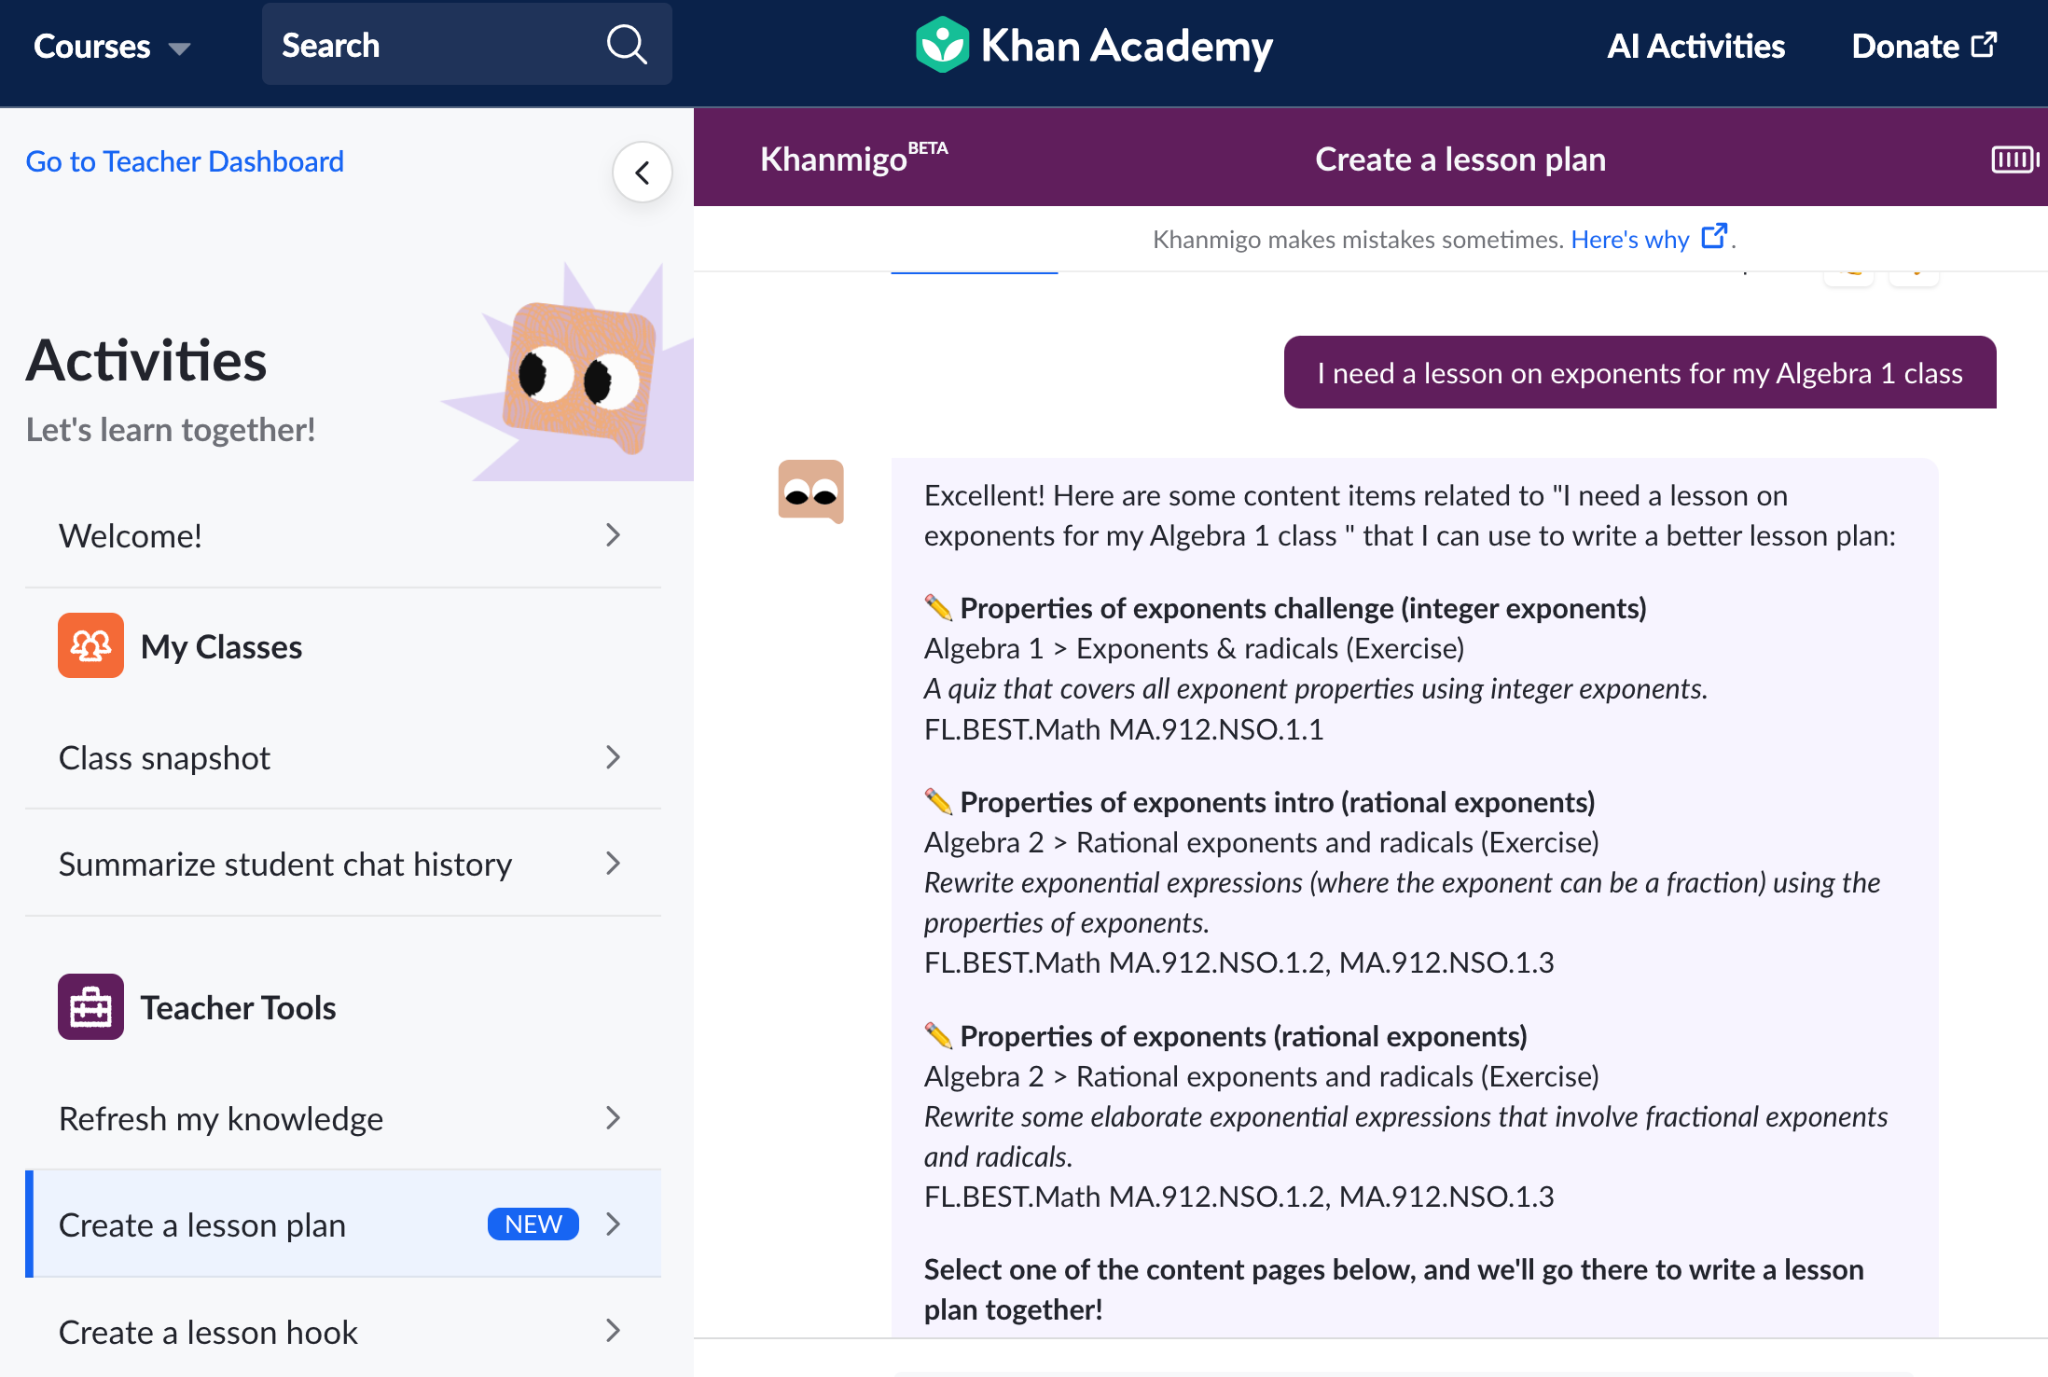The height and width of the screenshot is (1377, 2048).
Task: Click the search magnifying glass icon
Action: tap(627, 45)
